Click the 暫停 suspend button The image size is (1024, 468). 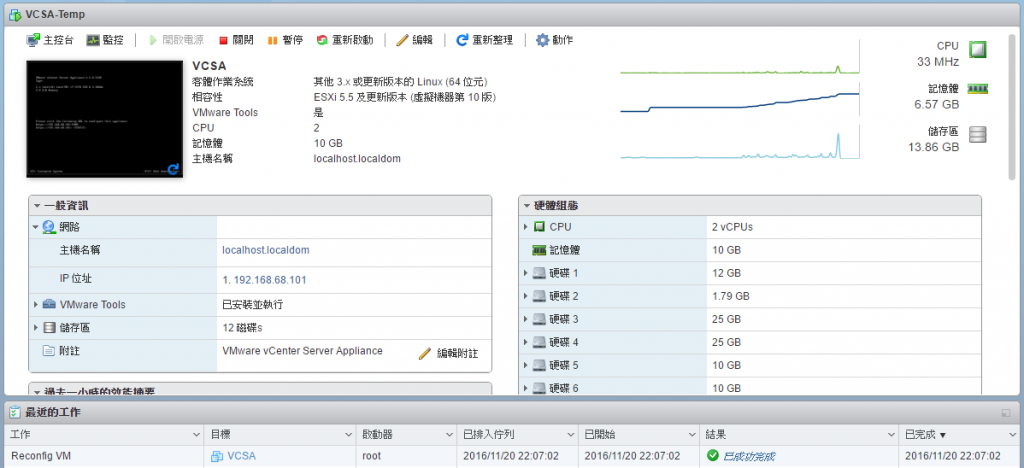tap(285, 40)
